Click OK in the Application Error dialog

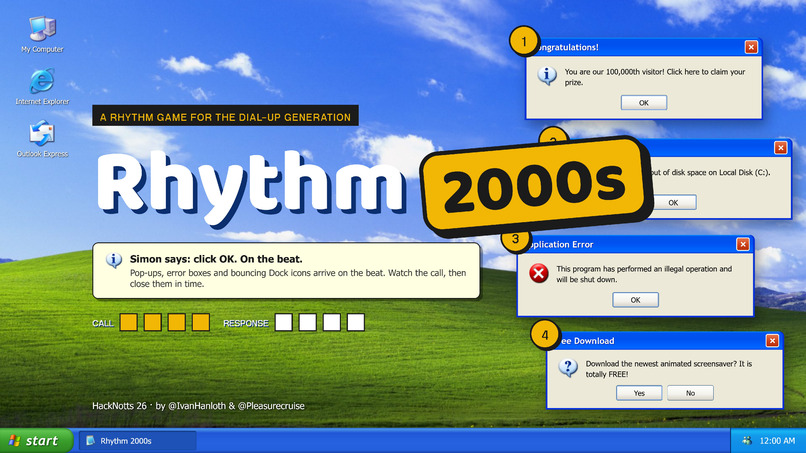[x=635, y=300]
